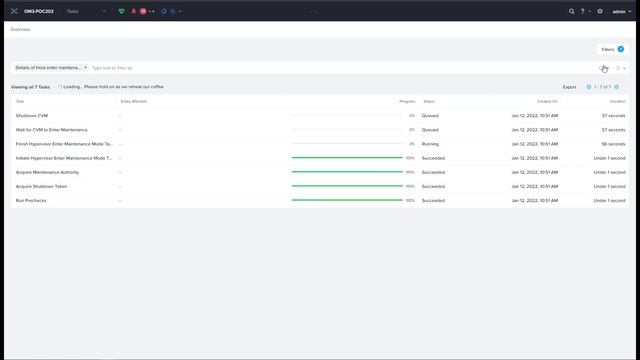This screenshot has height=360, width=640.
Task: Select the Overview tab
Action: pyautogui.click(x=20, y=29)
